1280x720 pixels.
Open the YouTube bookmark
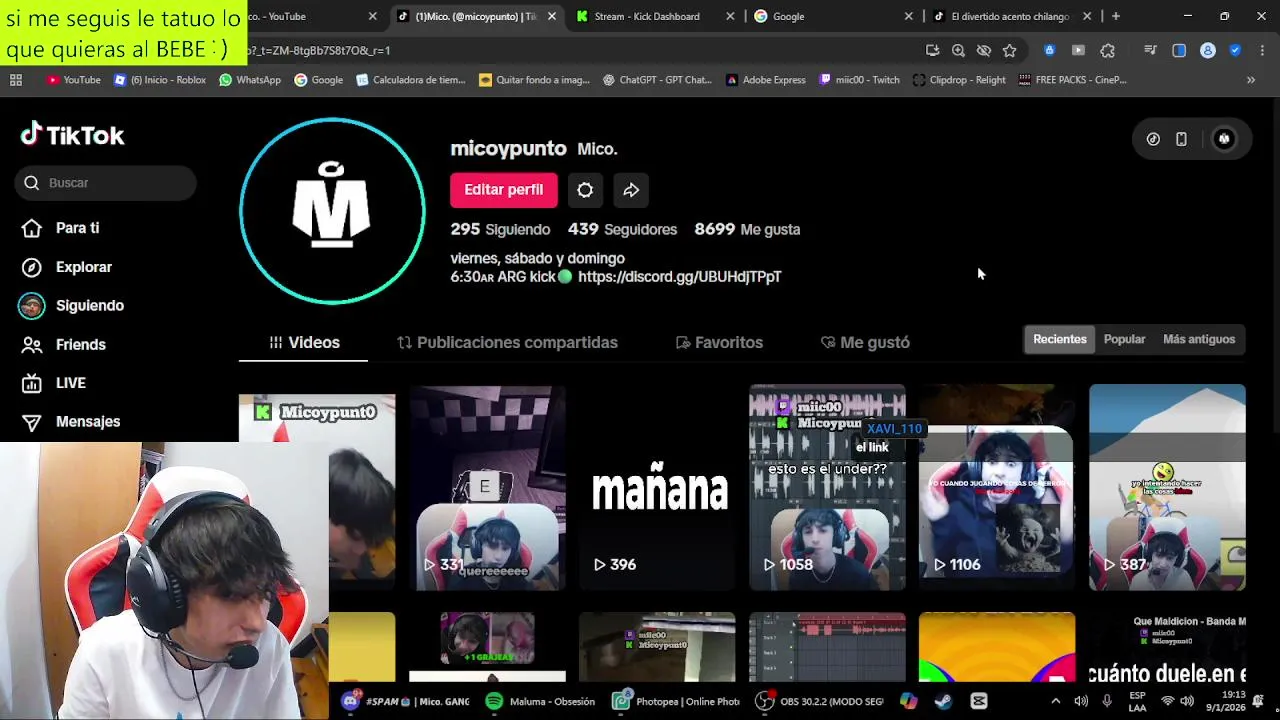73,80
